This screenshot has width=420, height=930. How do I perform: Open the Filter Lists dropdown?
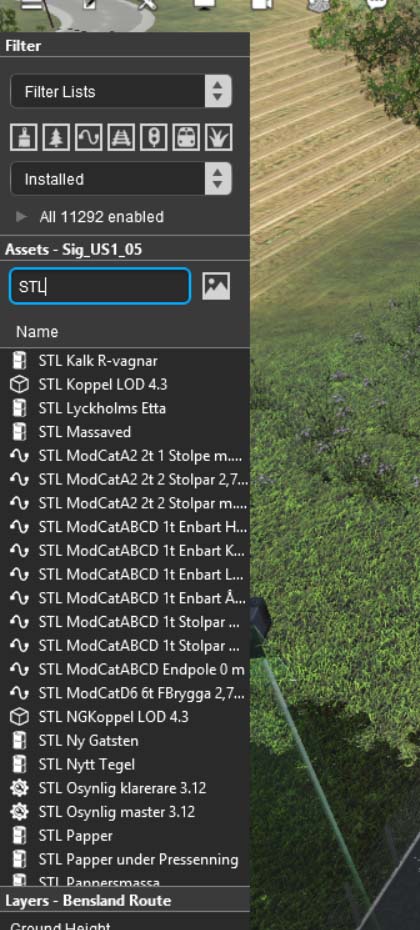[x=121, y=91]
